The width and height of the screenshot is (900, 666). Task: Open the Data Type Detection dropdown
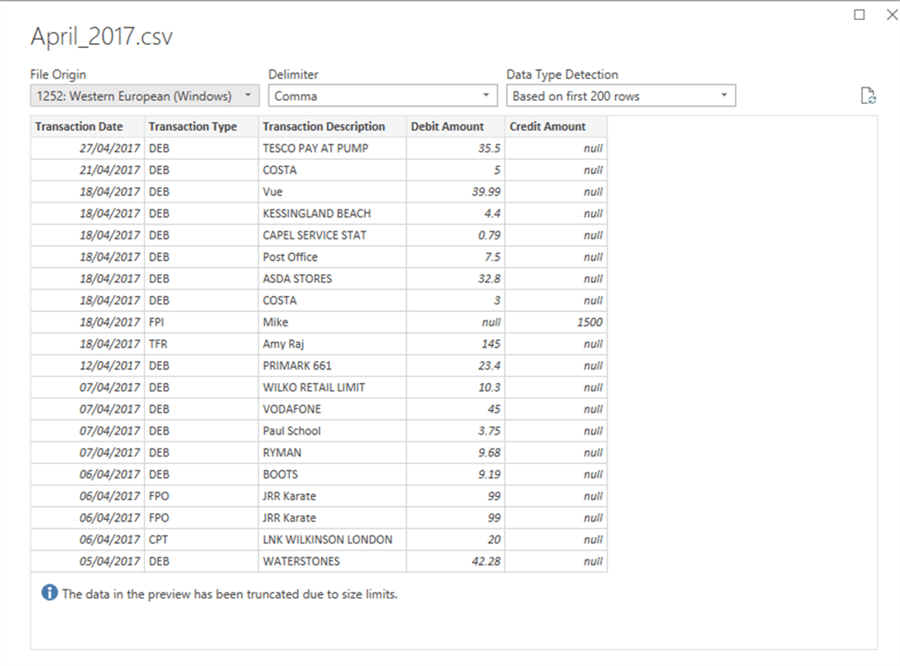pyautogui.click(x=621, y=96)
